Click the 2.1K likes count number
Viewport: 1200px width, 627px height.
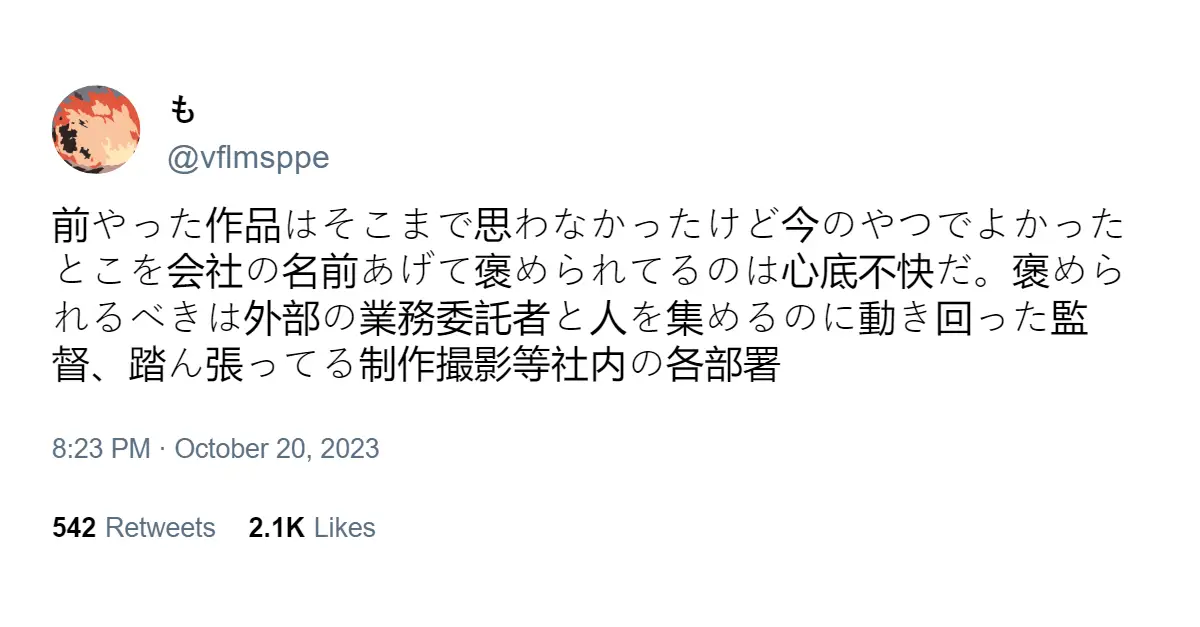coord(276,528)
